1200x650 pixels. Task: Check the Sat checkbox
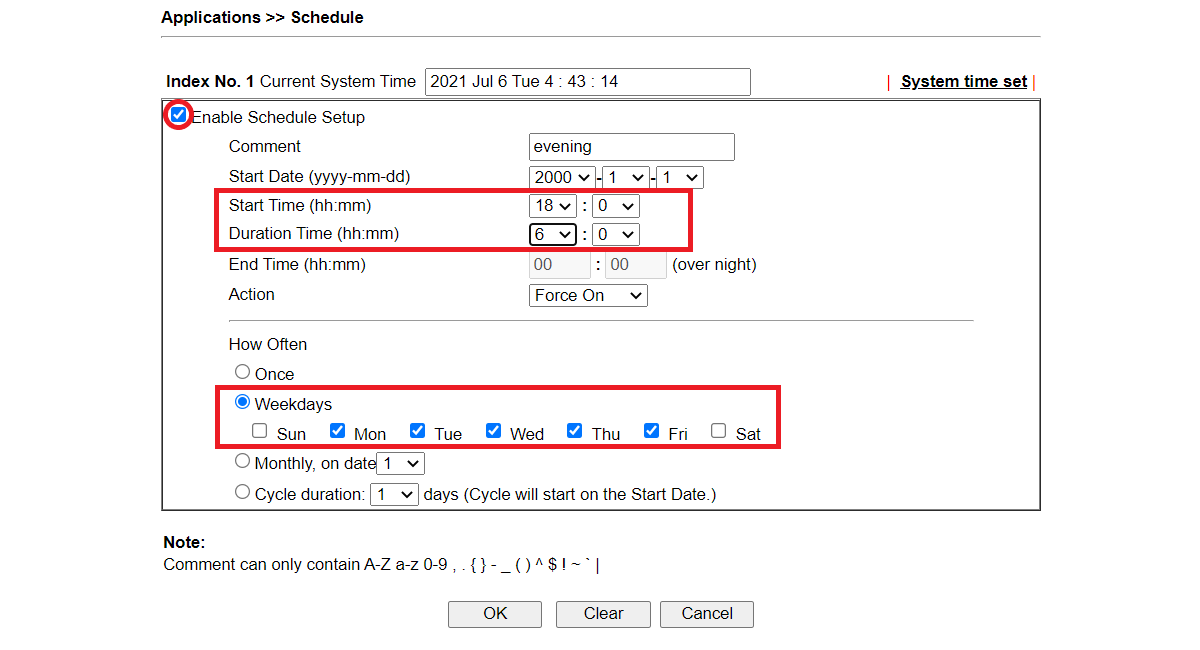click(x=718, y=431)
